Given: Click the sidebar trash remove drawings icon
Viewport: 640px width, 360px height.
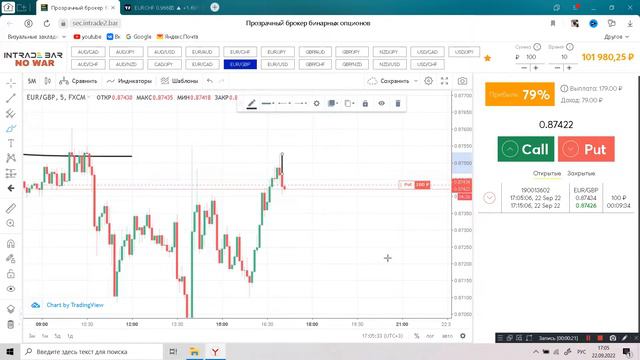Looking at the screenshot, I should (x=11, y=324).
